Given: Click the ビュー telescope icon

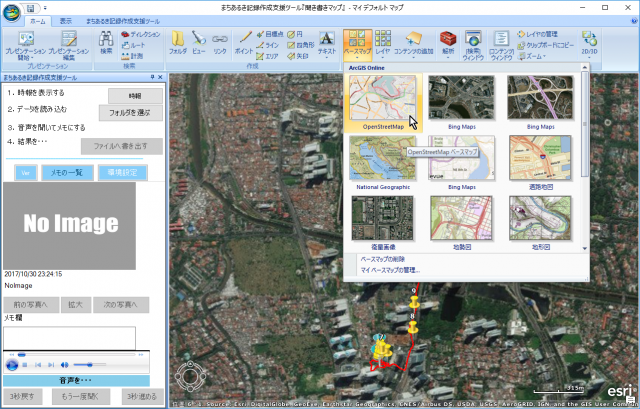Looking at the screenshot, I should 199,42.
